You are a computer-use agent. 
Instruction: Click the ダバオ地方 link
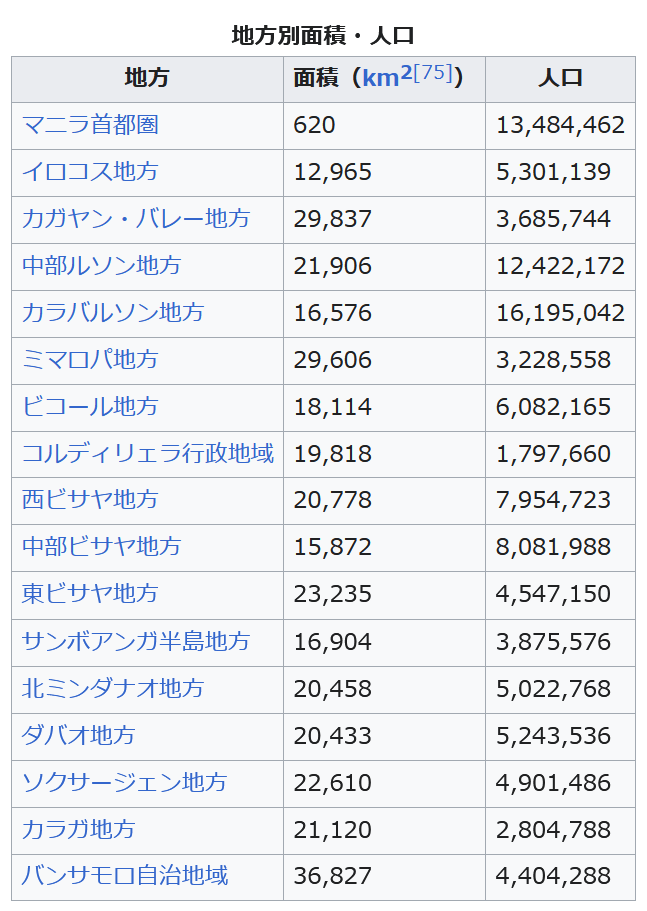coord(79,735)
